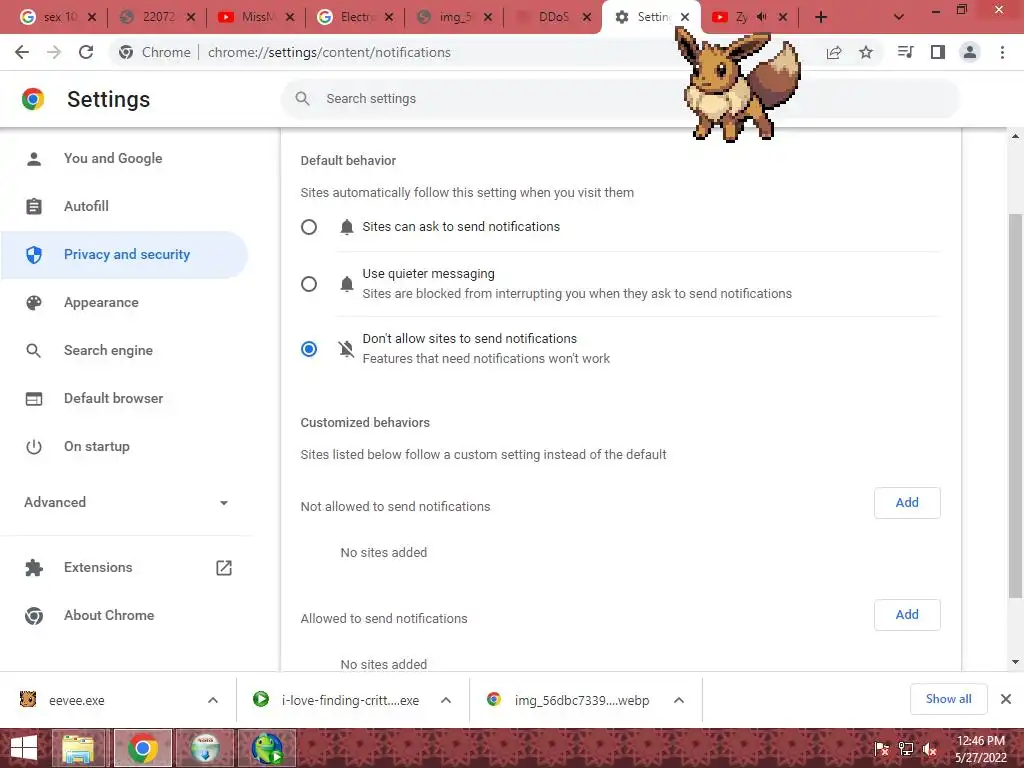Select Privacy and security section

(x=124, y=255)
